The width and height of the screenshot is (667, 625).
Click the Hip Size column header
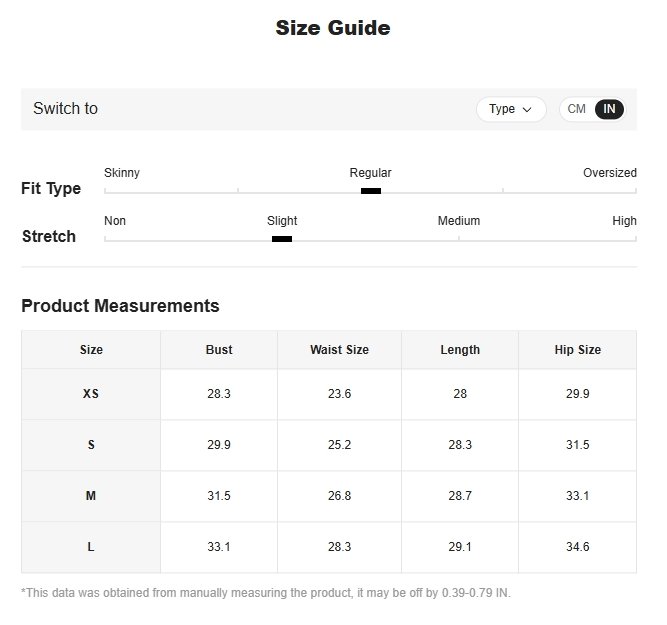(x=578, y=350)
